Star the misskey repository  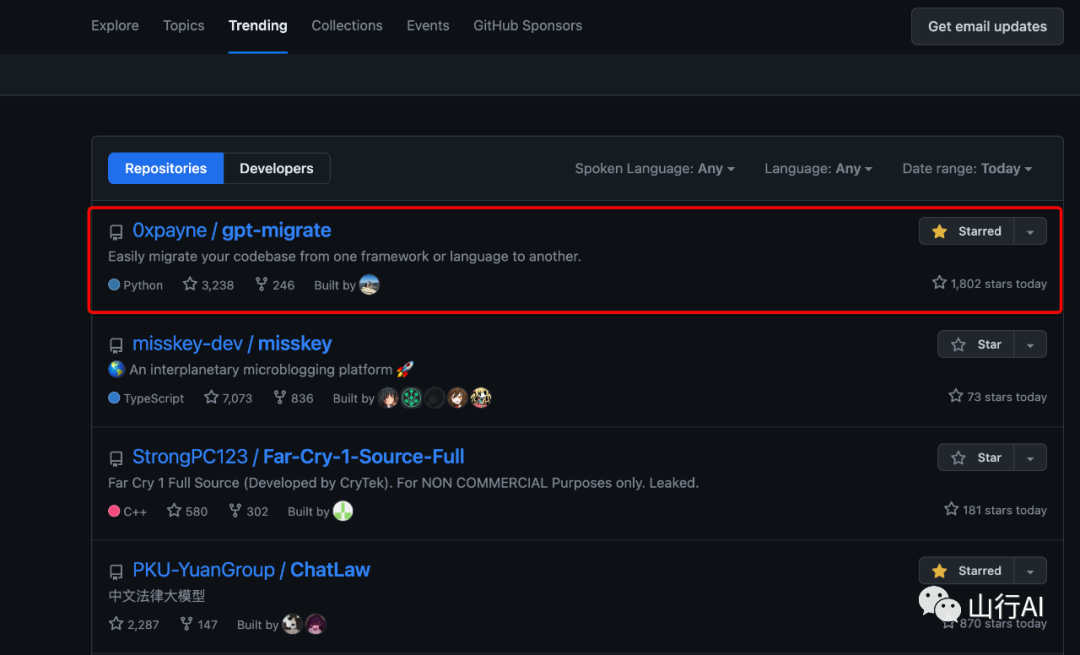point(975,344)
